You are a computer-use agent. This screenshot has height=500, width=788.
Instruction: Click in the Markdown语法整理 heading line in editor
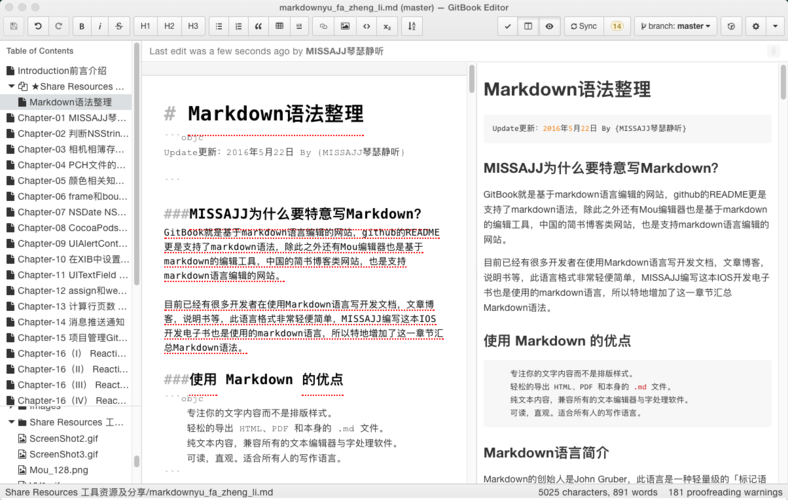click(275, 114)
